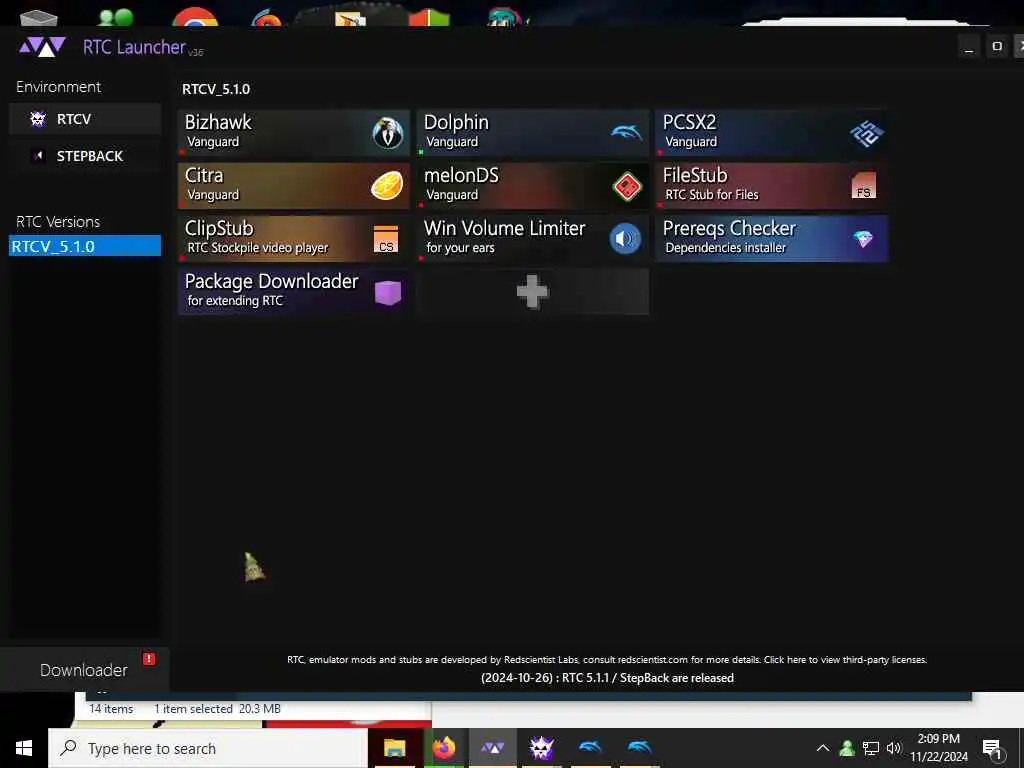Viewport: 1024px width, 768px height.
Task: Launch Bizhawk Vanguard via its eagle icon
Action: (388, 133)
